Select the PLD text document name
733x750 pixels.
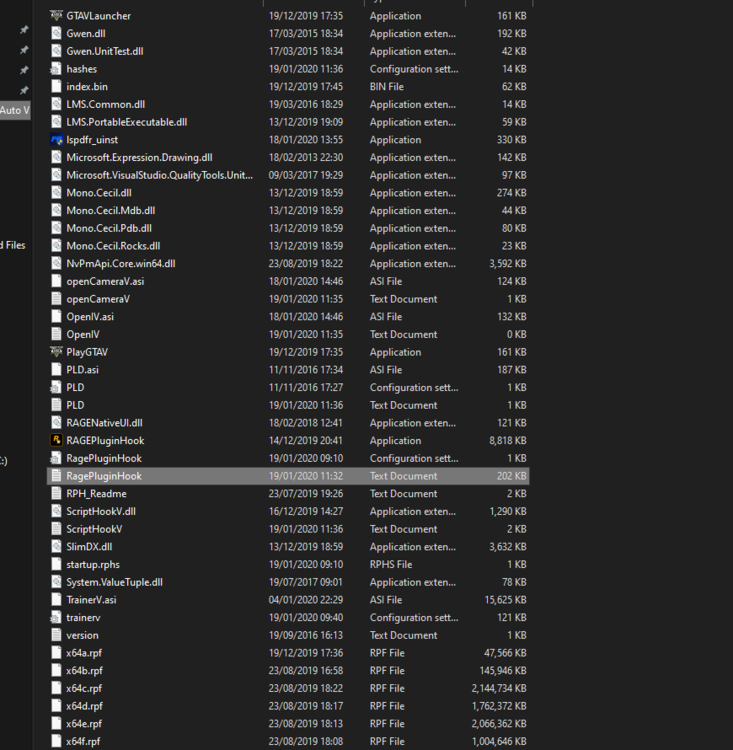tap(75, 405)
